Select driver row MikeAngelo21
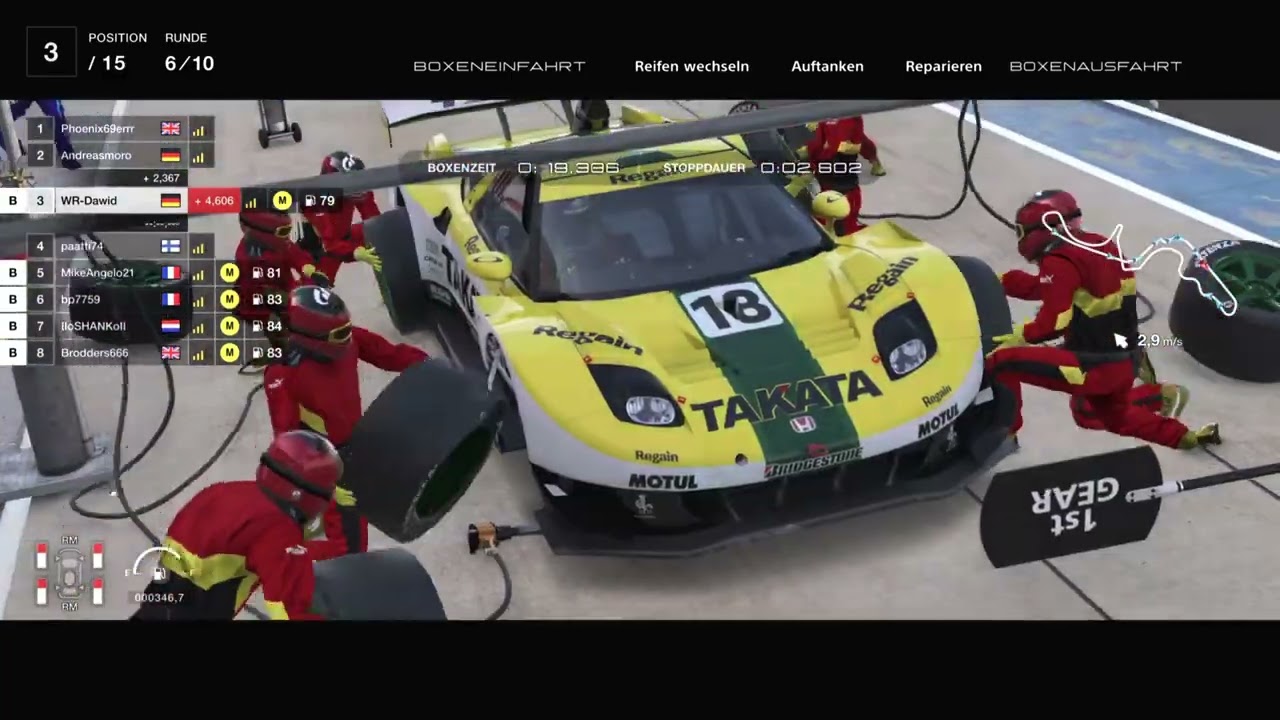 click(x=147, y=273)
